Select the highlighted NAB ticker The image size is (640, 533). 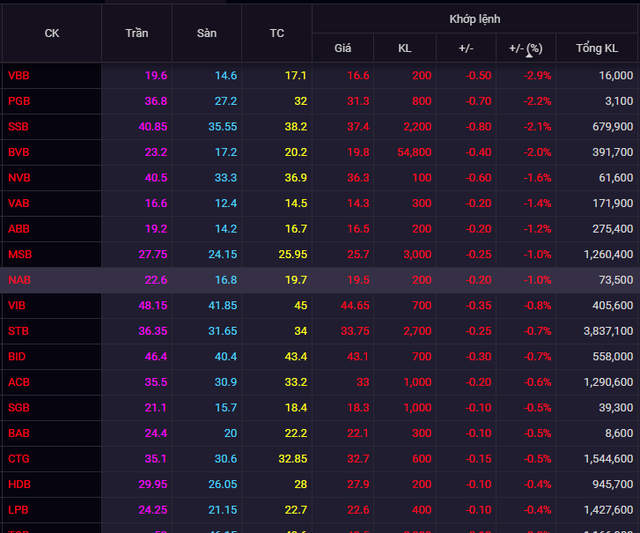pyautogui.click(x=19, y=280)
